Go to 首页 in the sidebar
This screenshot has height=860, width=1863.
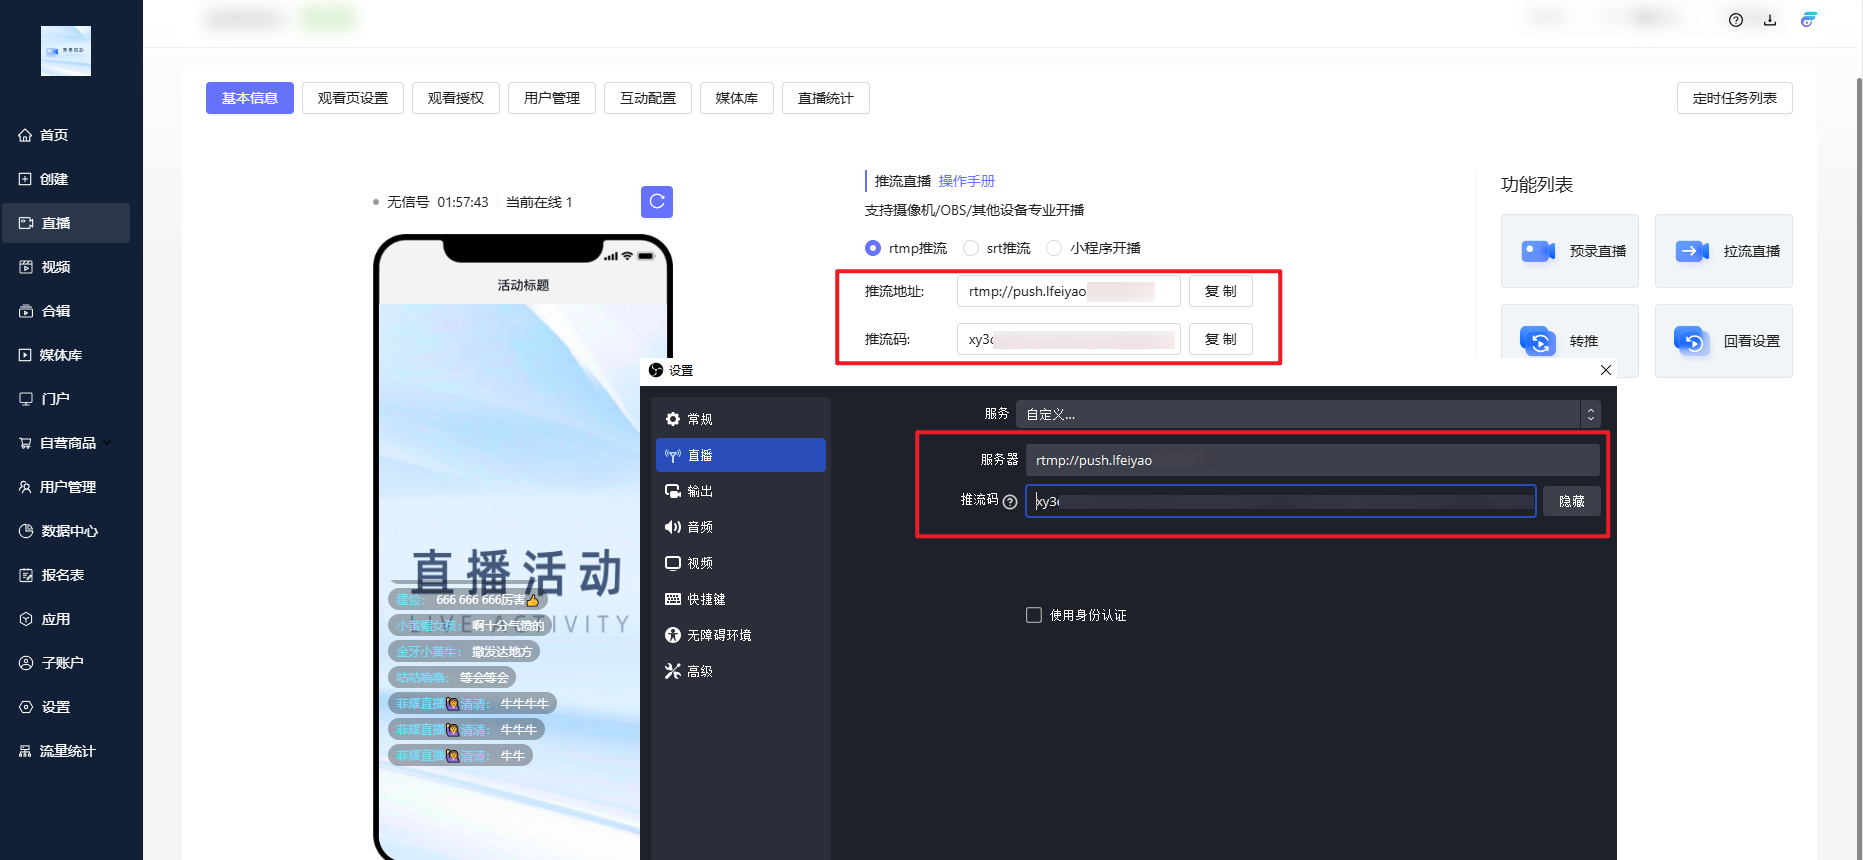pos(54,135)
